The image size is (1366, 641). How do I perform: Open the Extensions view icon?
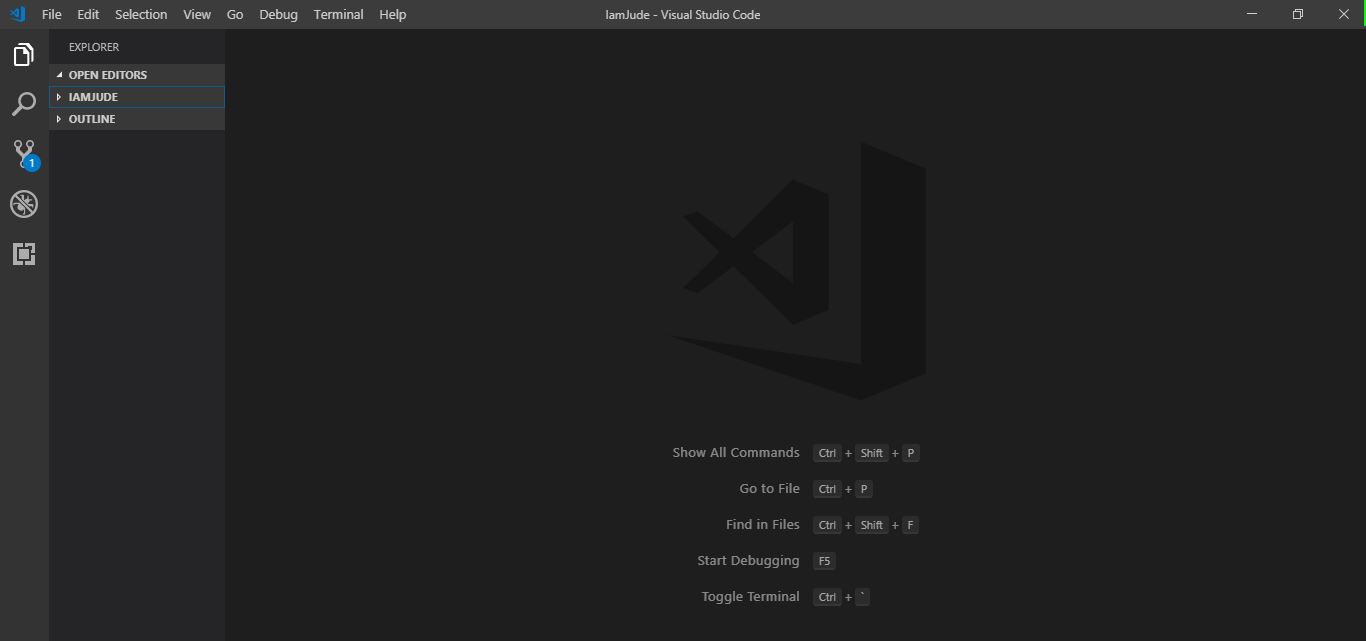(24, 254)
